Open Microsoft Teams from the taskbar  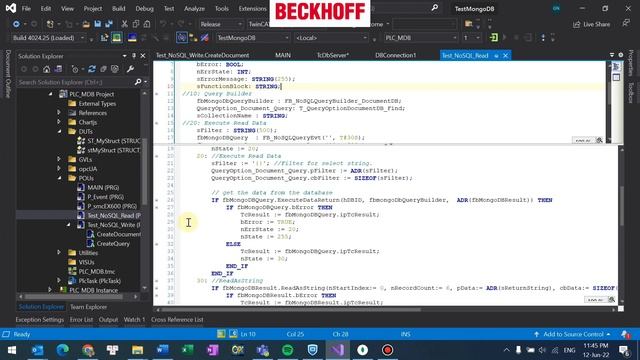click(263, 350)
